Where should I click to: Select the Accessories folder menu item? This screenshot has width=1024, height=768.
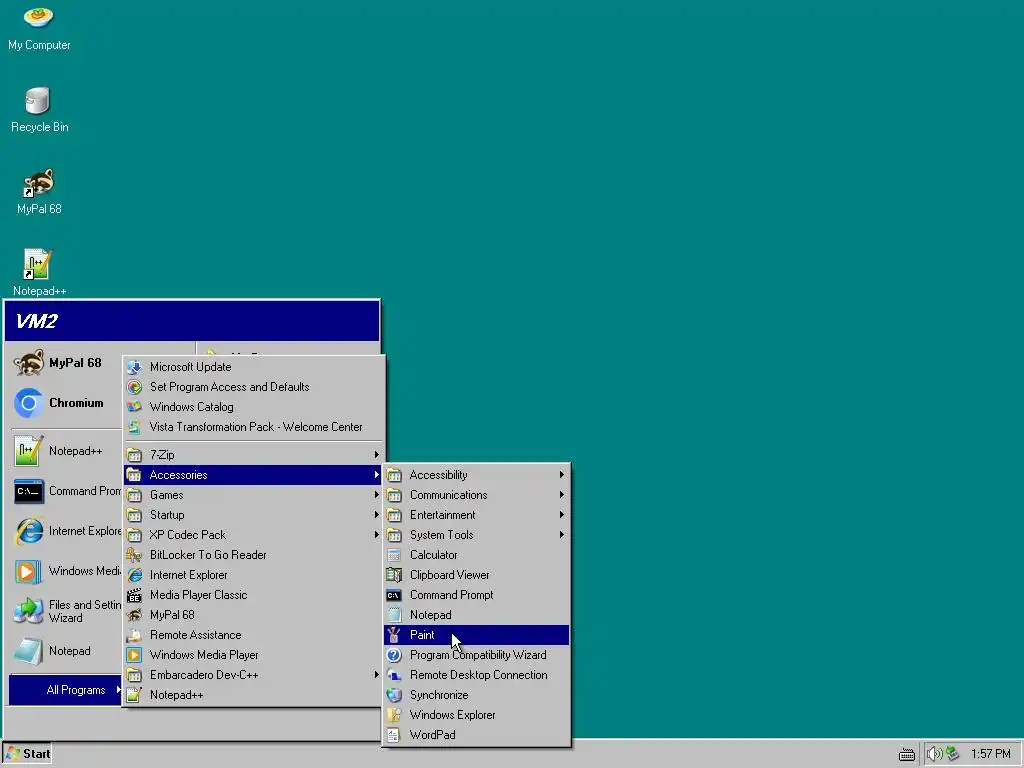click(253, 475)
